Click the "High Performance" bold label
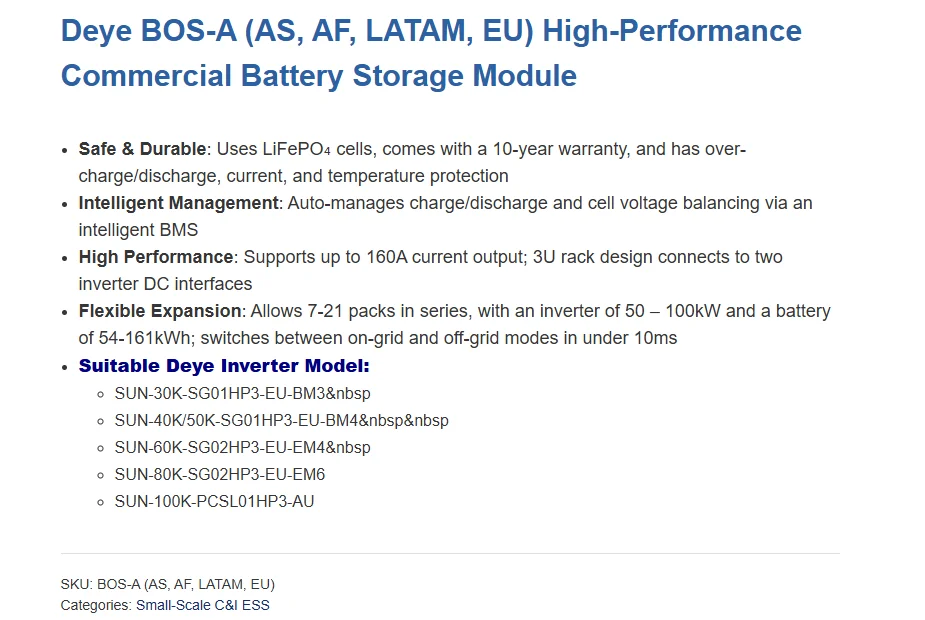This screenshot has width=925, height=620. pyautogui.click(x=155, y=257)
